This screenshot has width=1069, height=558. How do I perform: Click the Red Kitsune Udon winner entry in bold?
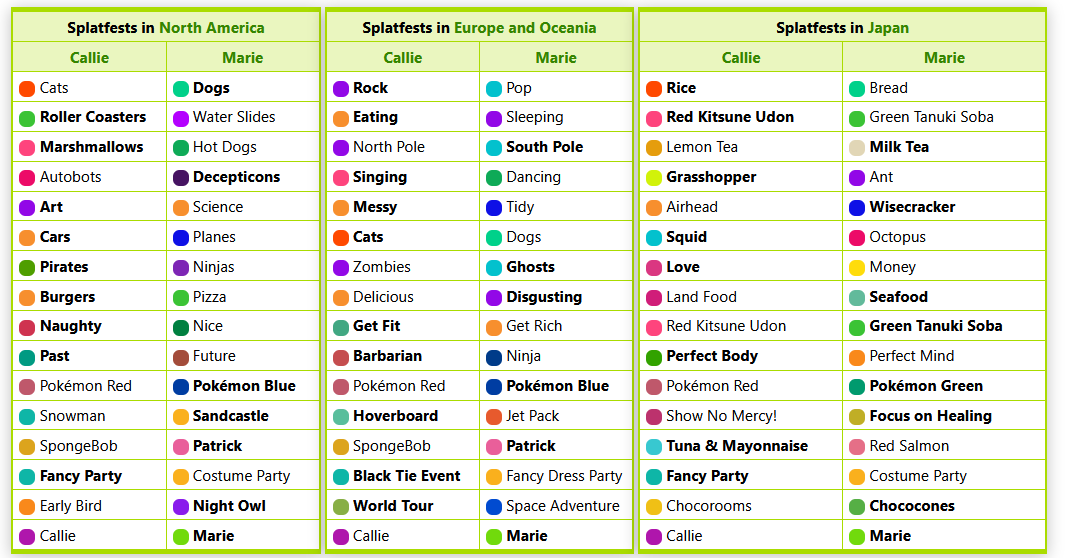click(730, 118)
